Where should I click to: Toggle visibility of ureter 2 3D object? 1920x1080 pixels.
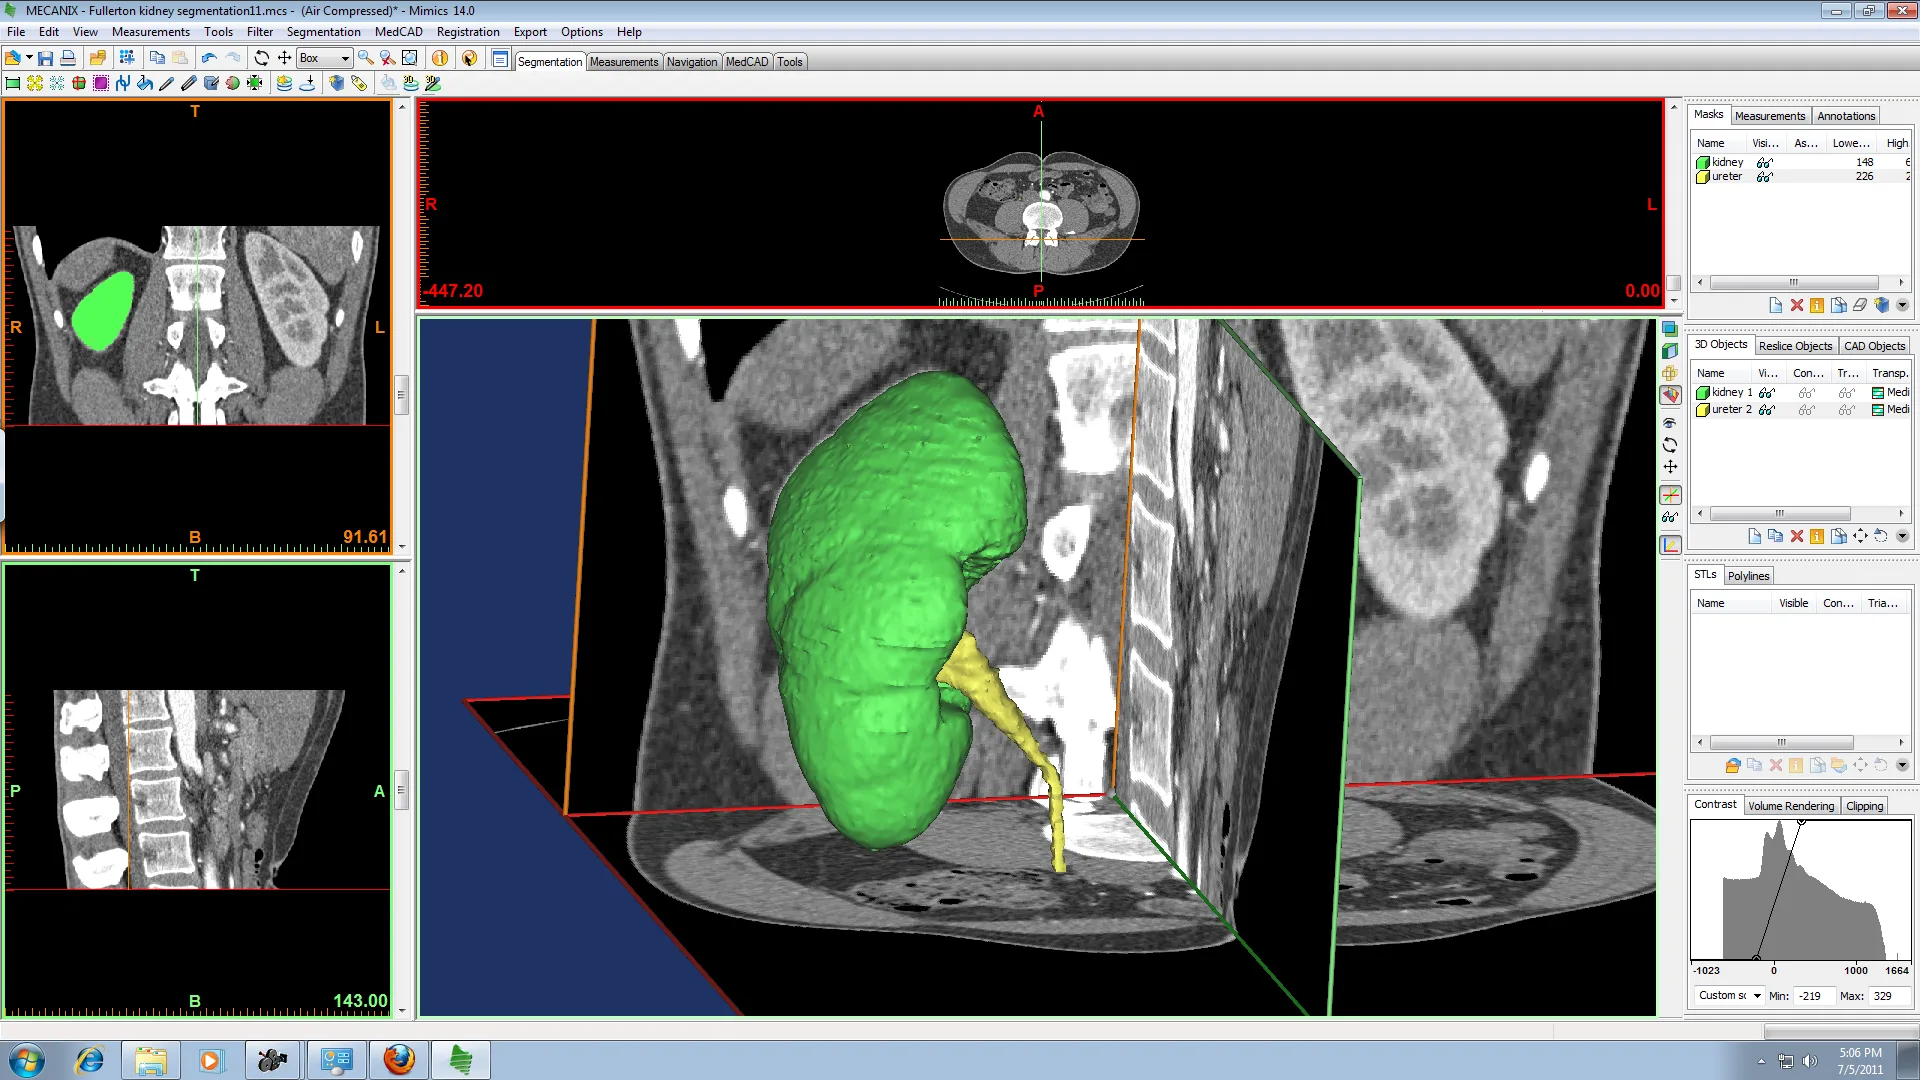pos(1767,410)
